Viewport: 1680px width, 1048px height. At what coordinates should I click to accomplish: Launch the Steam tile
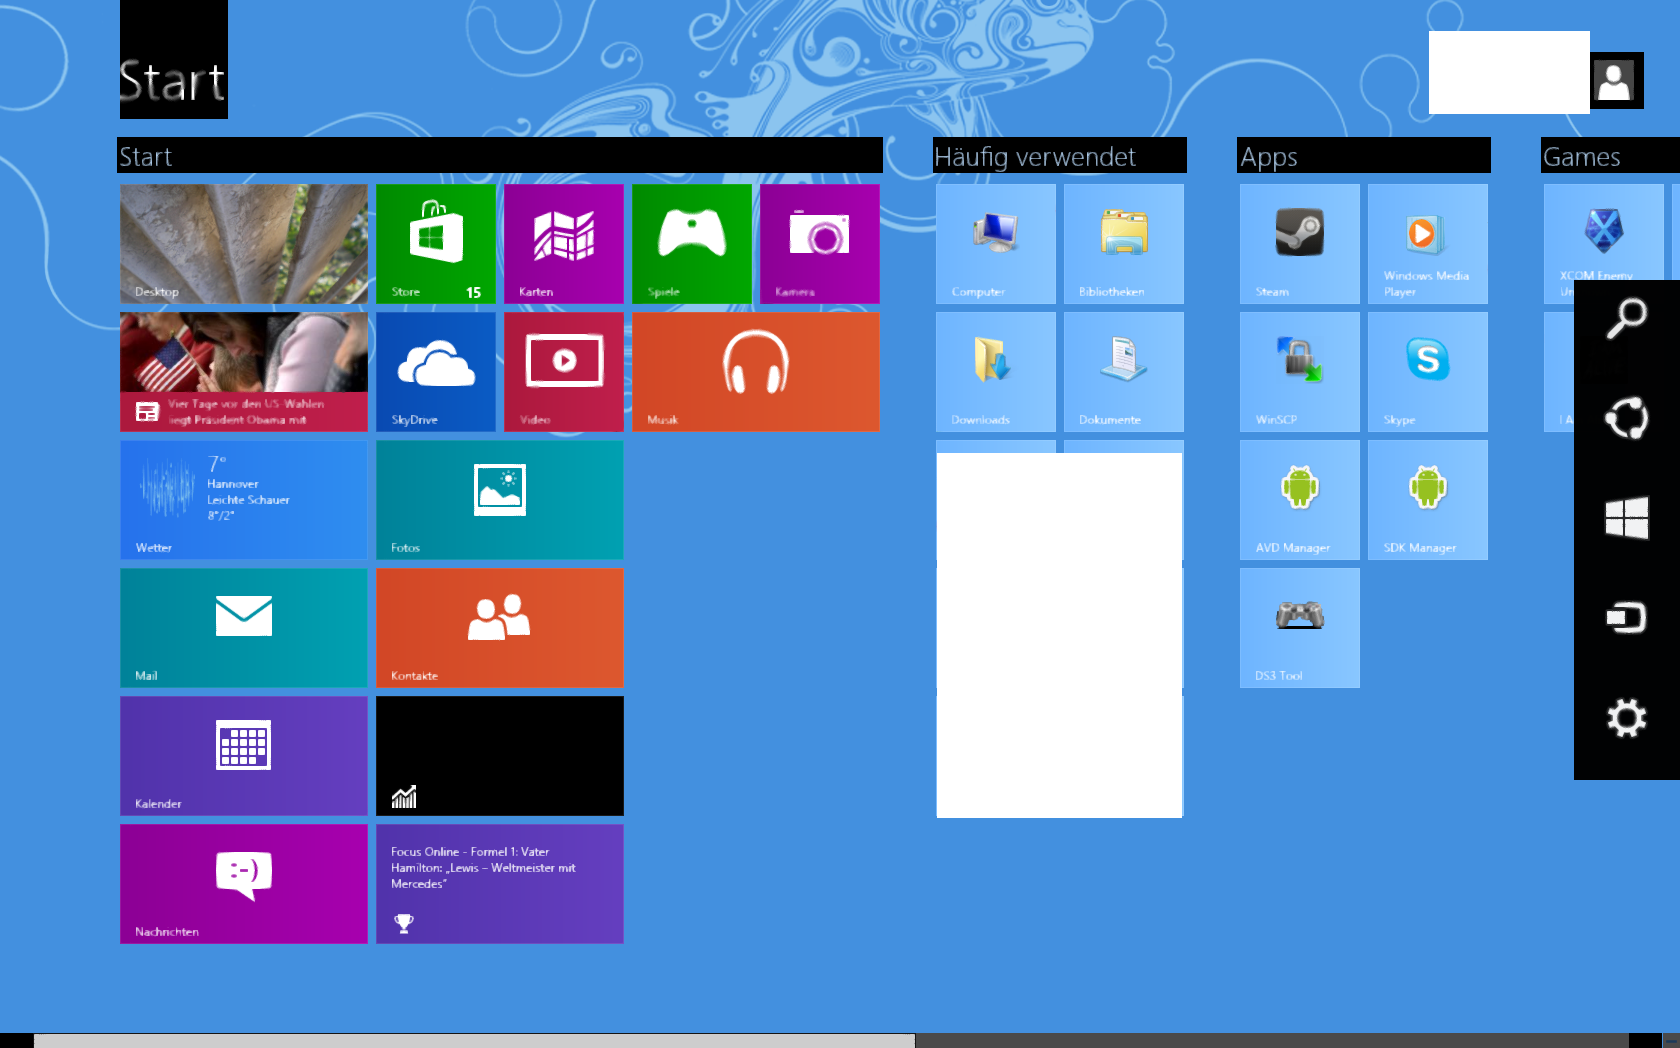(1300, 244)
